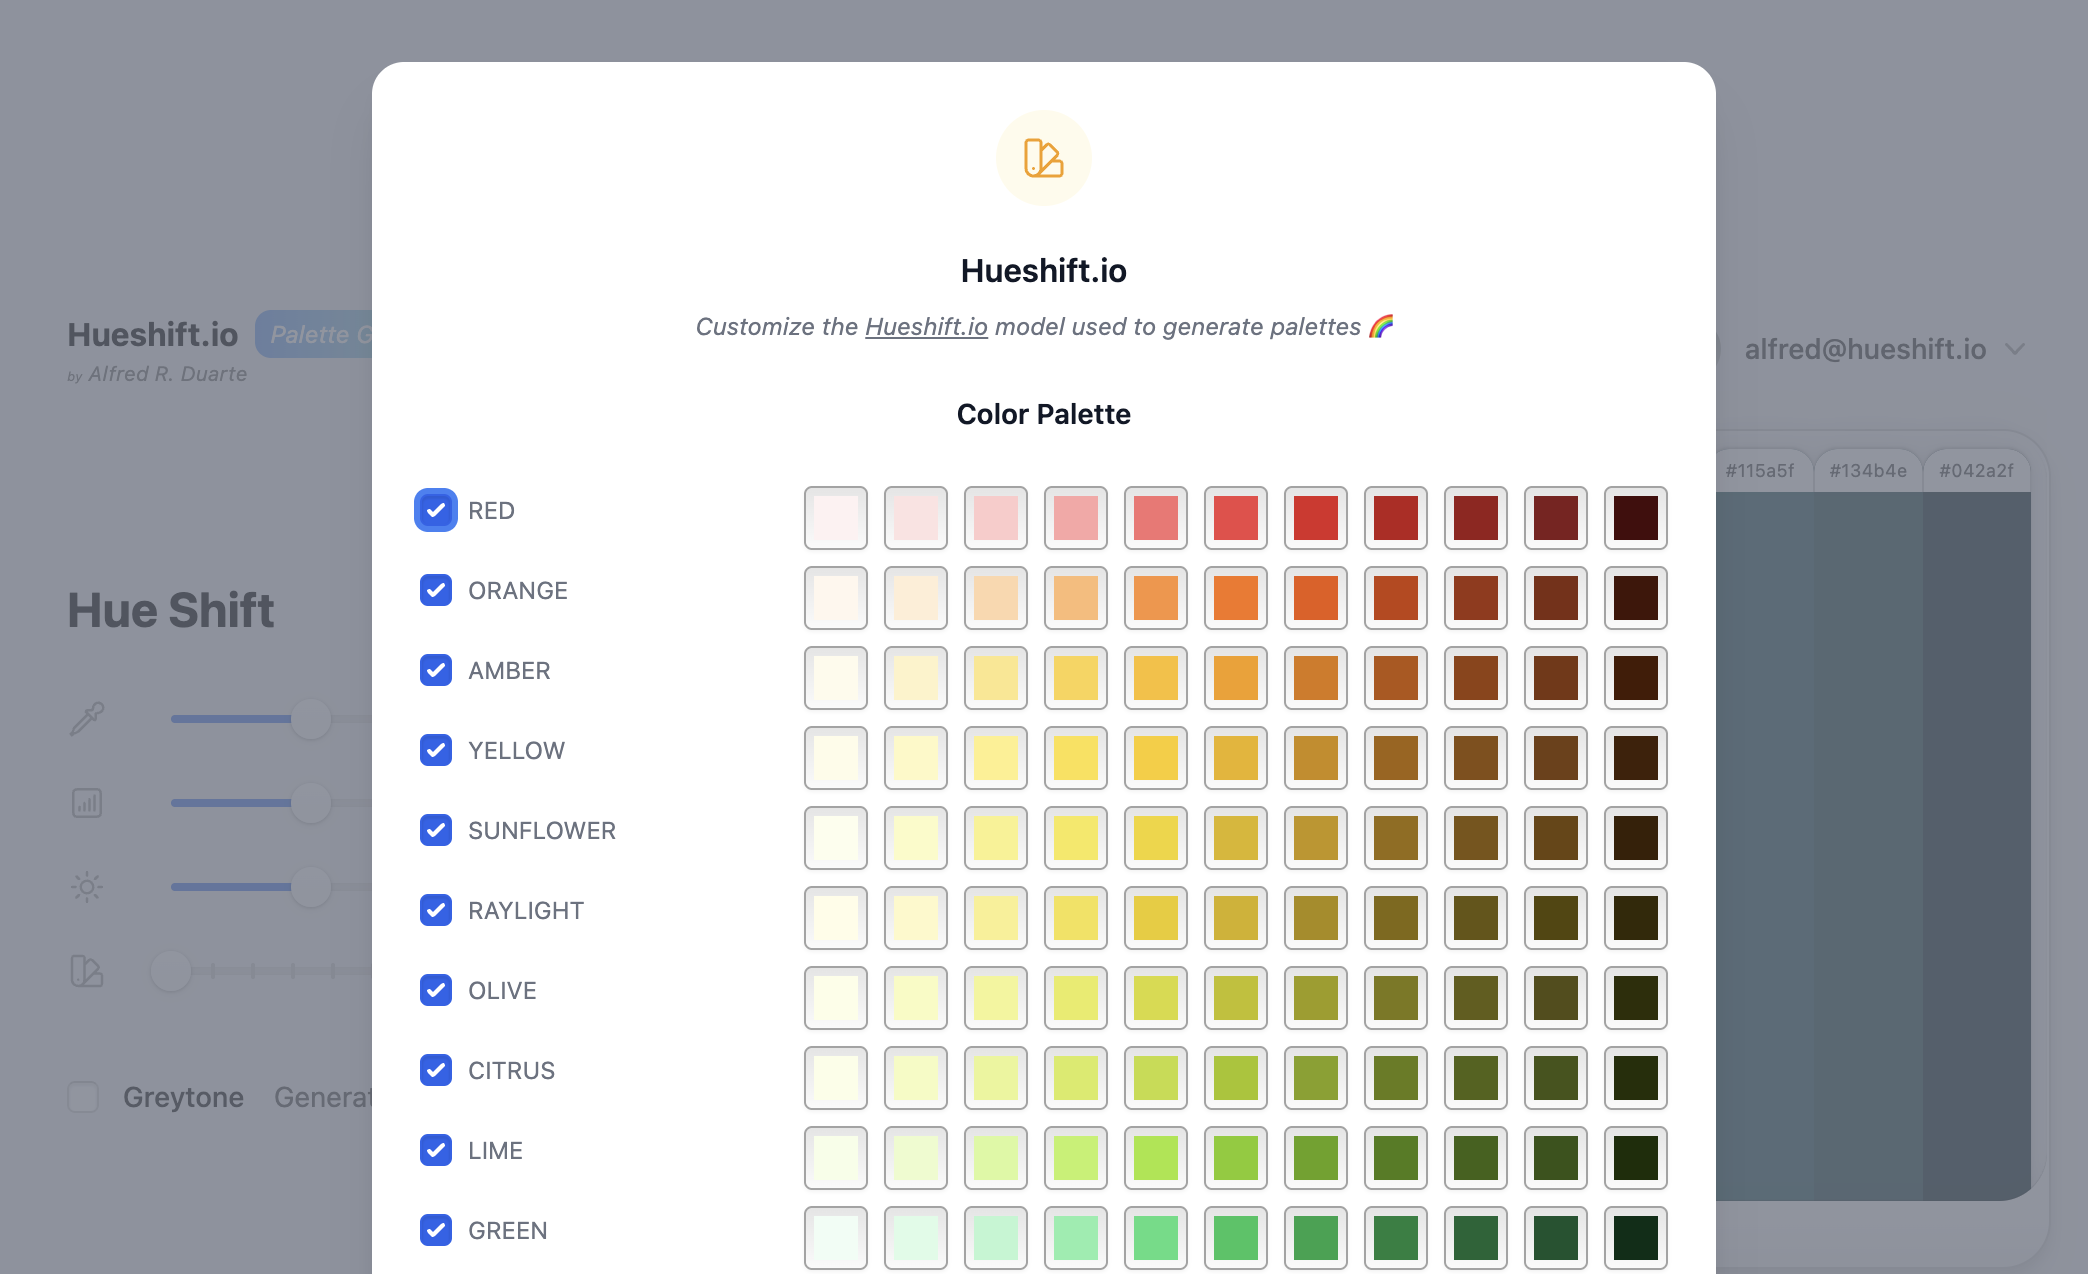Image resolution: width=2088 pixels, height=1274 pixels.
Task: Click the Hueshift.io logo title in header
Action: click(x=153, y=335)
